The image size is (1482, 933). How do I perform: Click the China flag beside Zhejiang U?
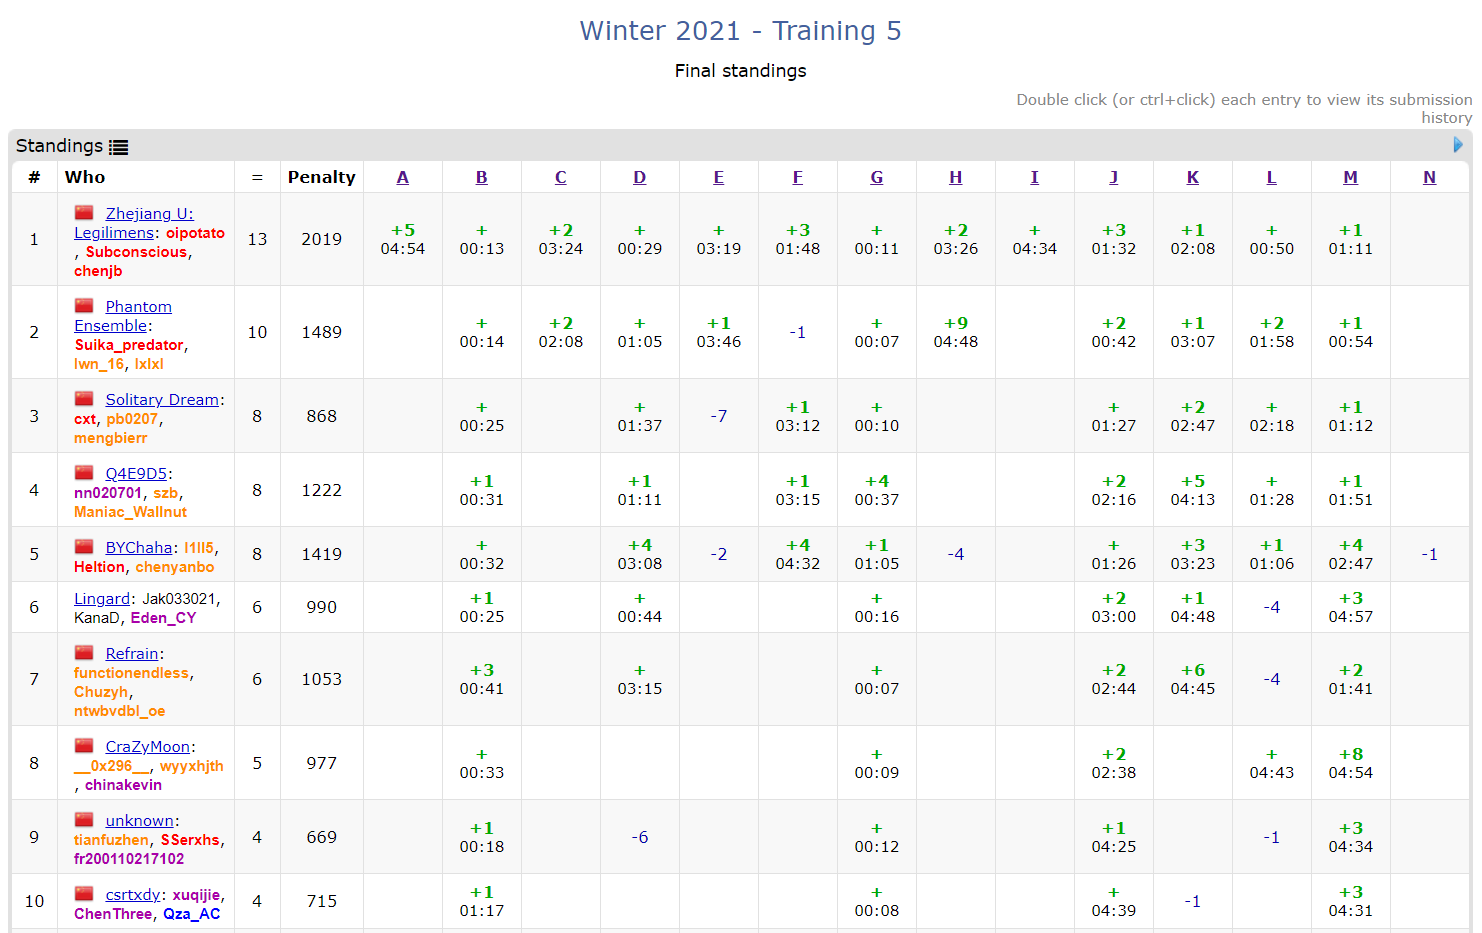[85, 213]
